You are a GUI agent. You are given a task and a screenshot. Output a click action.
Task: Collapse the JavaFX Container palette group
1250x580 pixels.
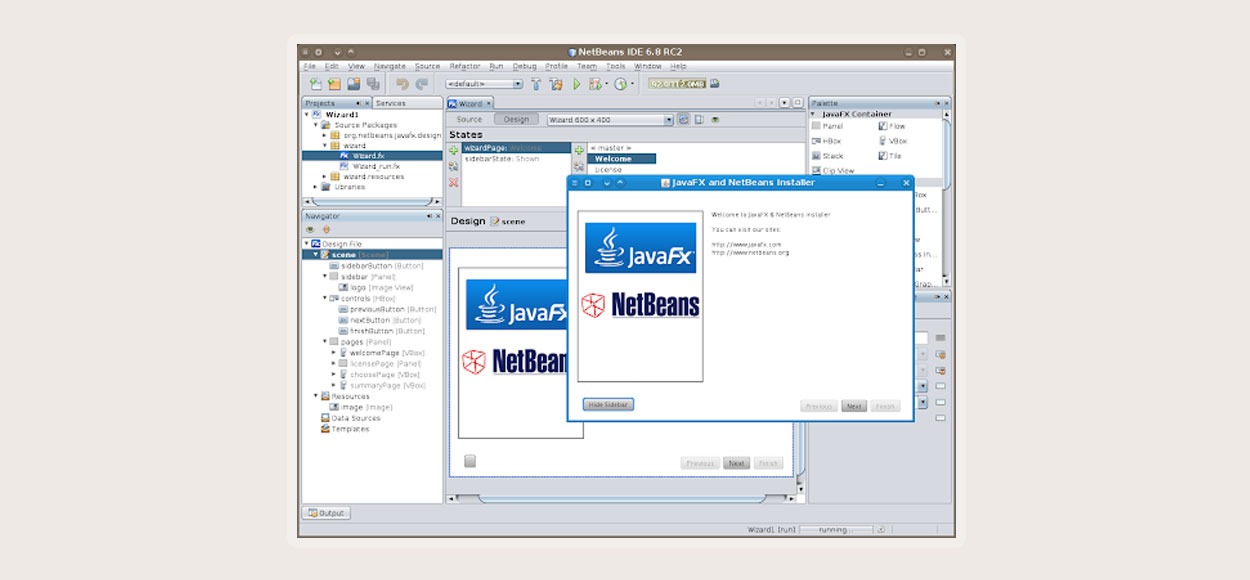click(x=813, y=114)
